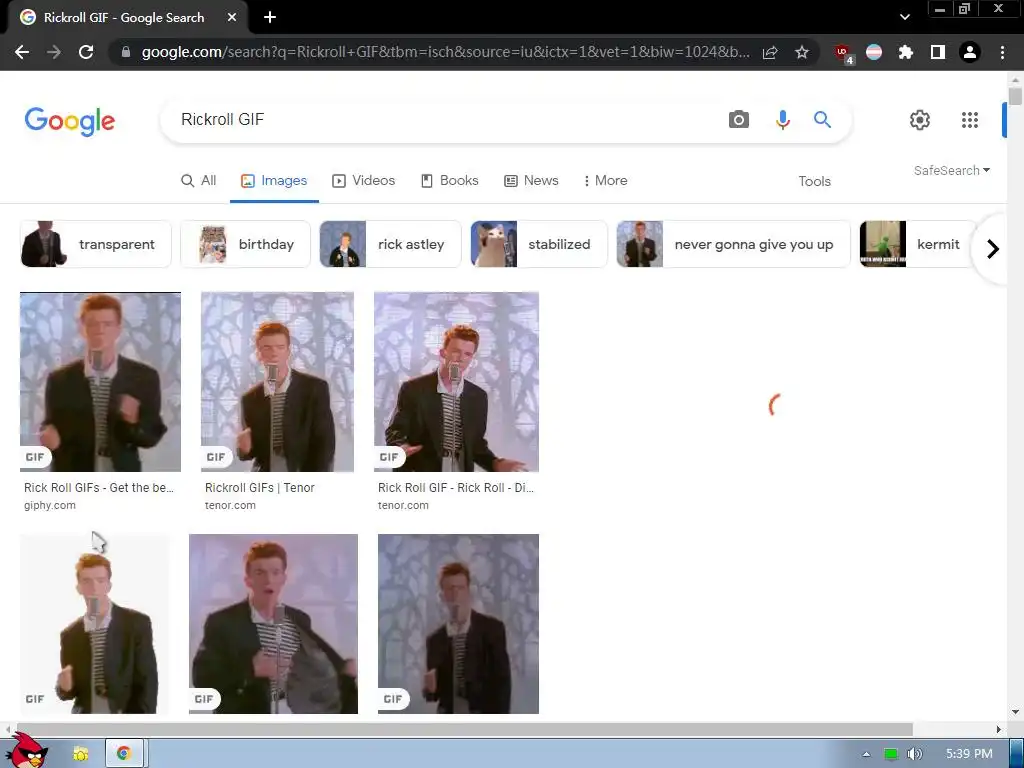The height and width of the screenshot is (768, 1024).
Task: Open the green tray monitor icon
Action: 891,754
